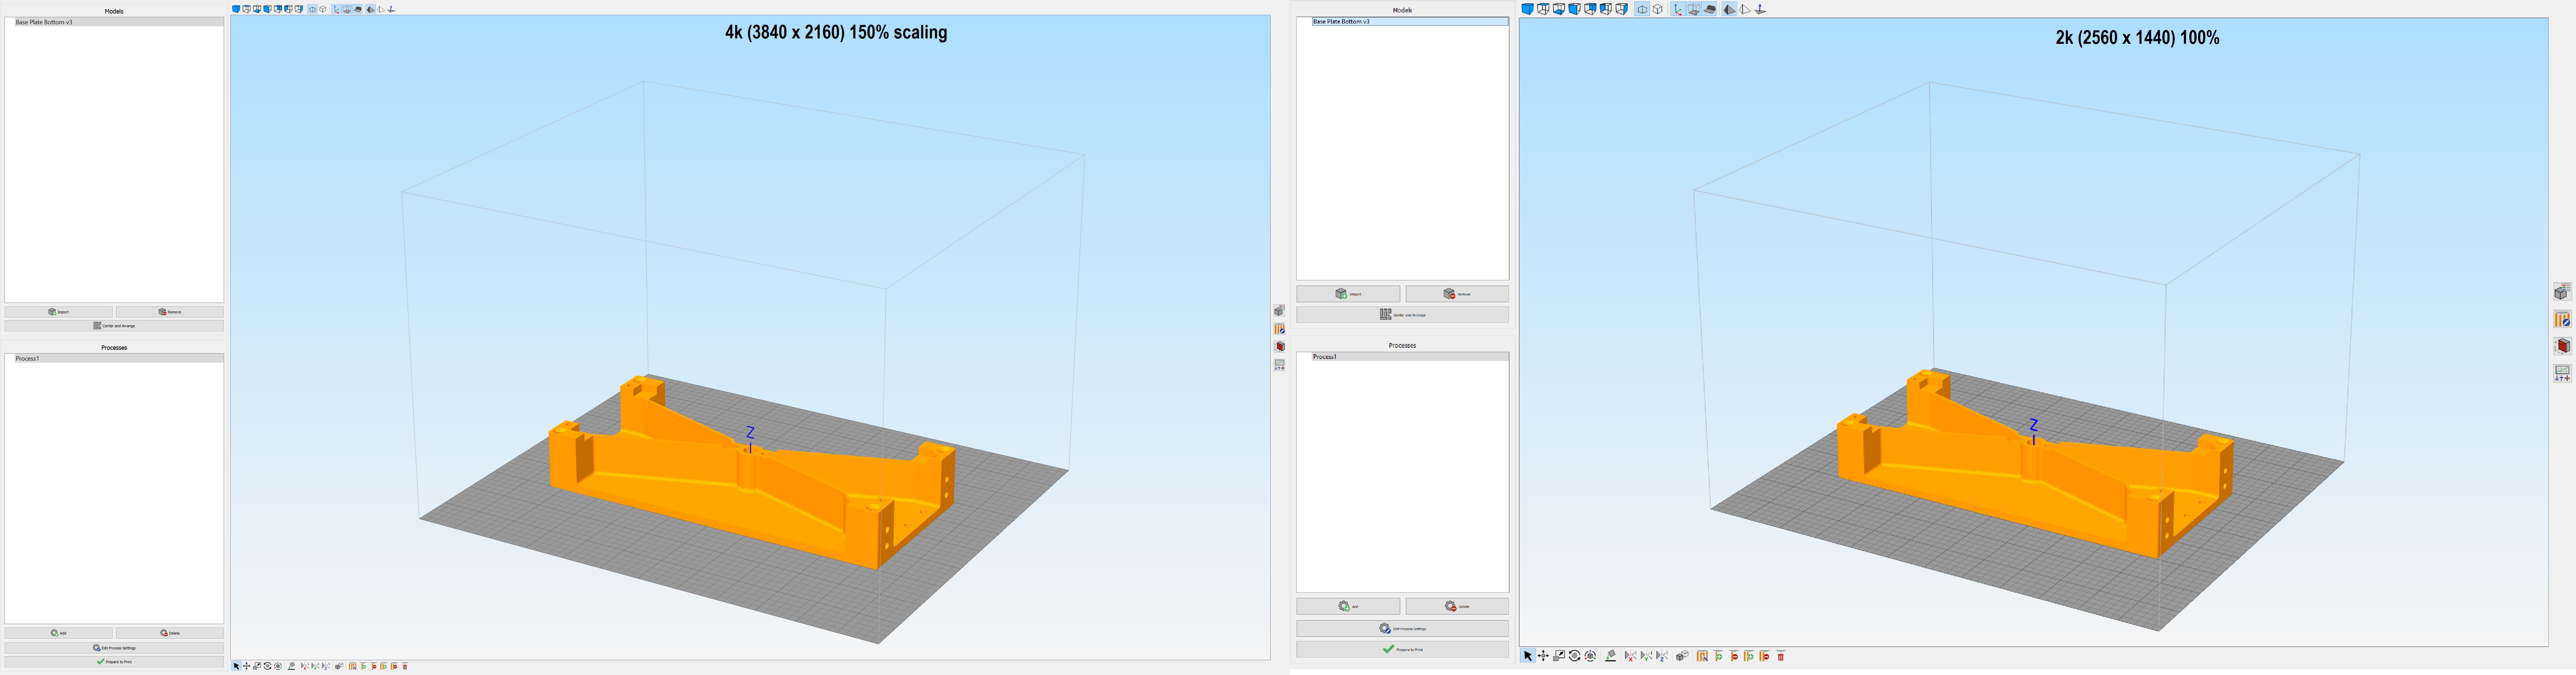Open Edit Process Settings in 2k window
This screenshot has height=675, width=2576.
[1402, 628]
